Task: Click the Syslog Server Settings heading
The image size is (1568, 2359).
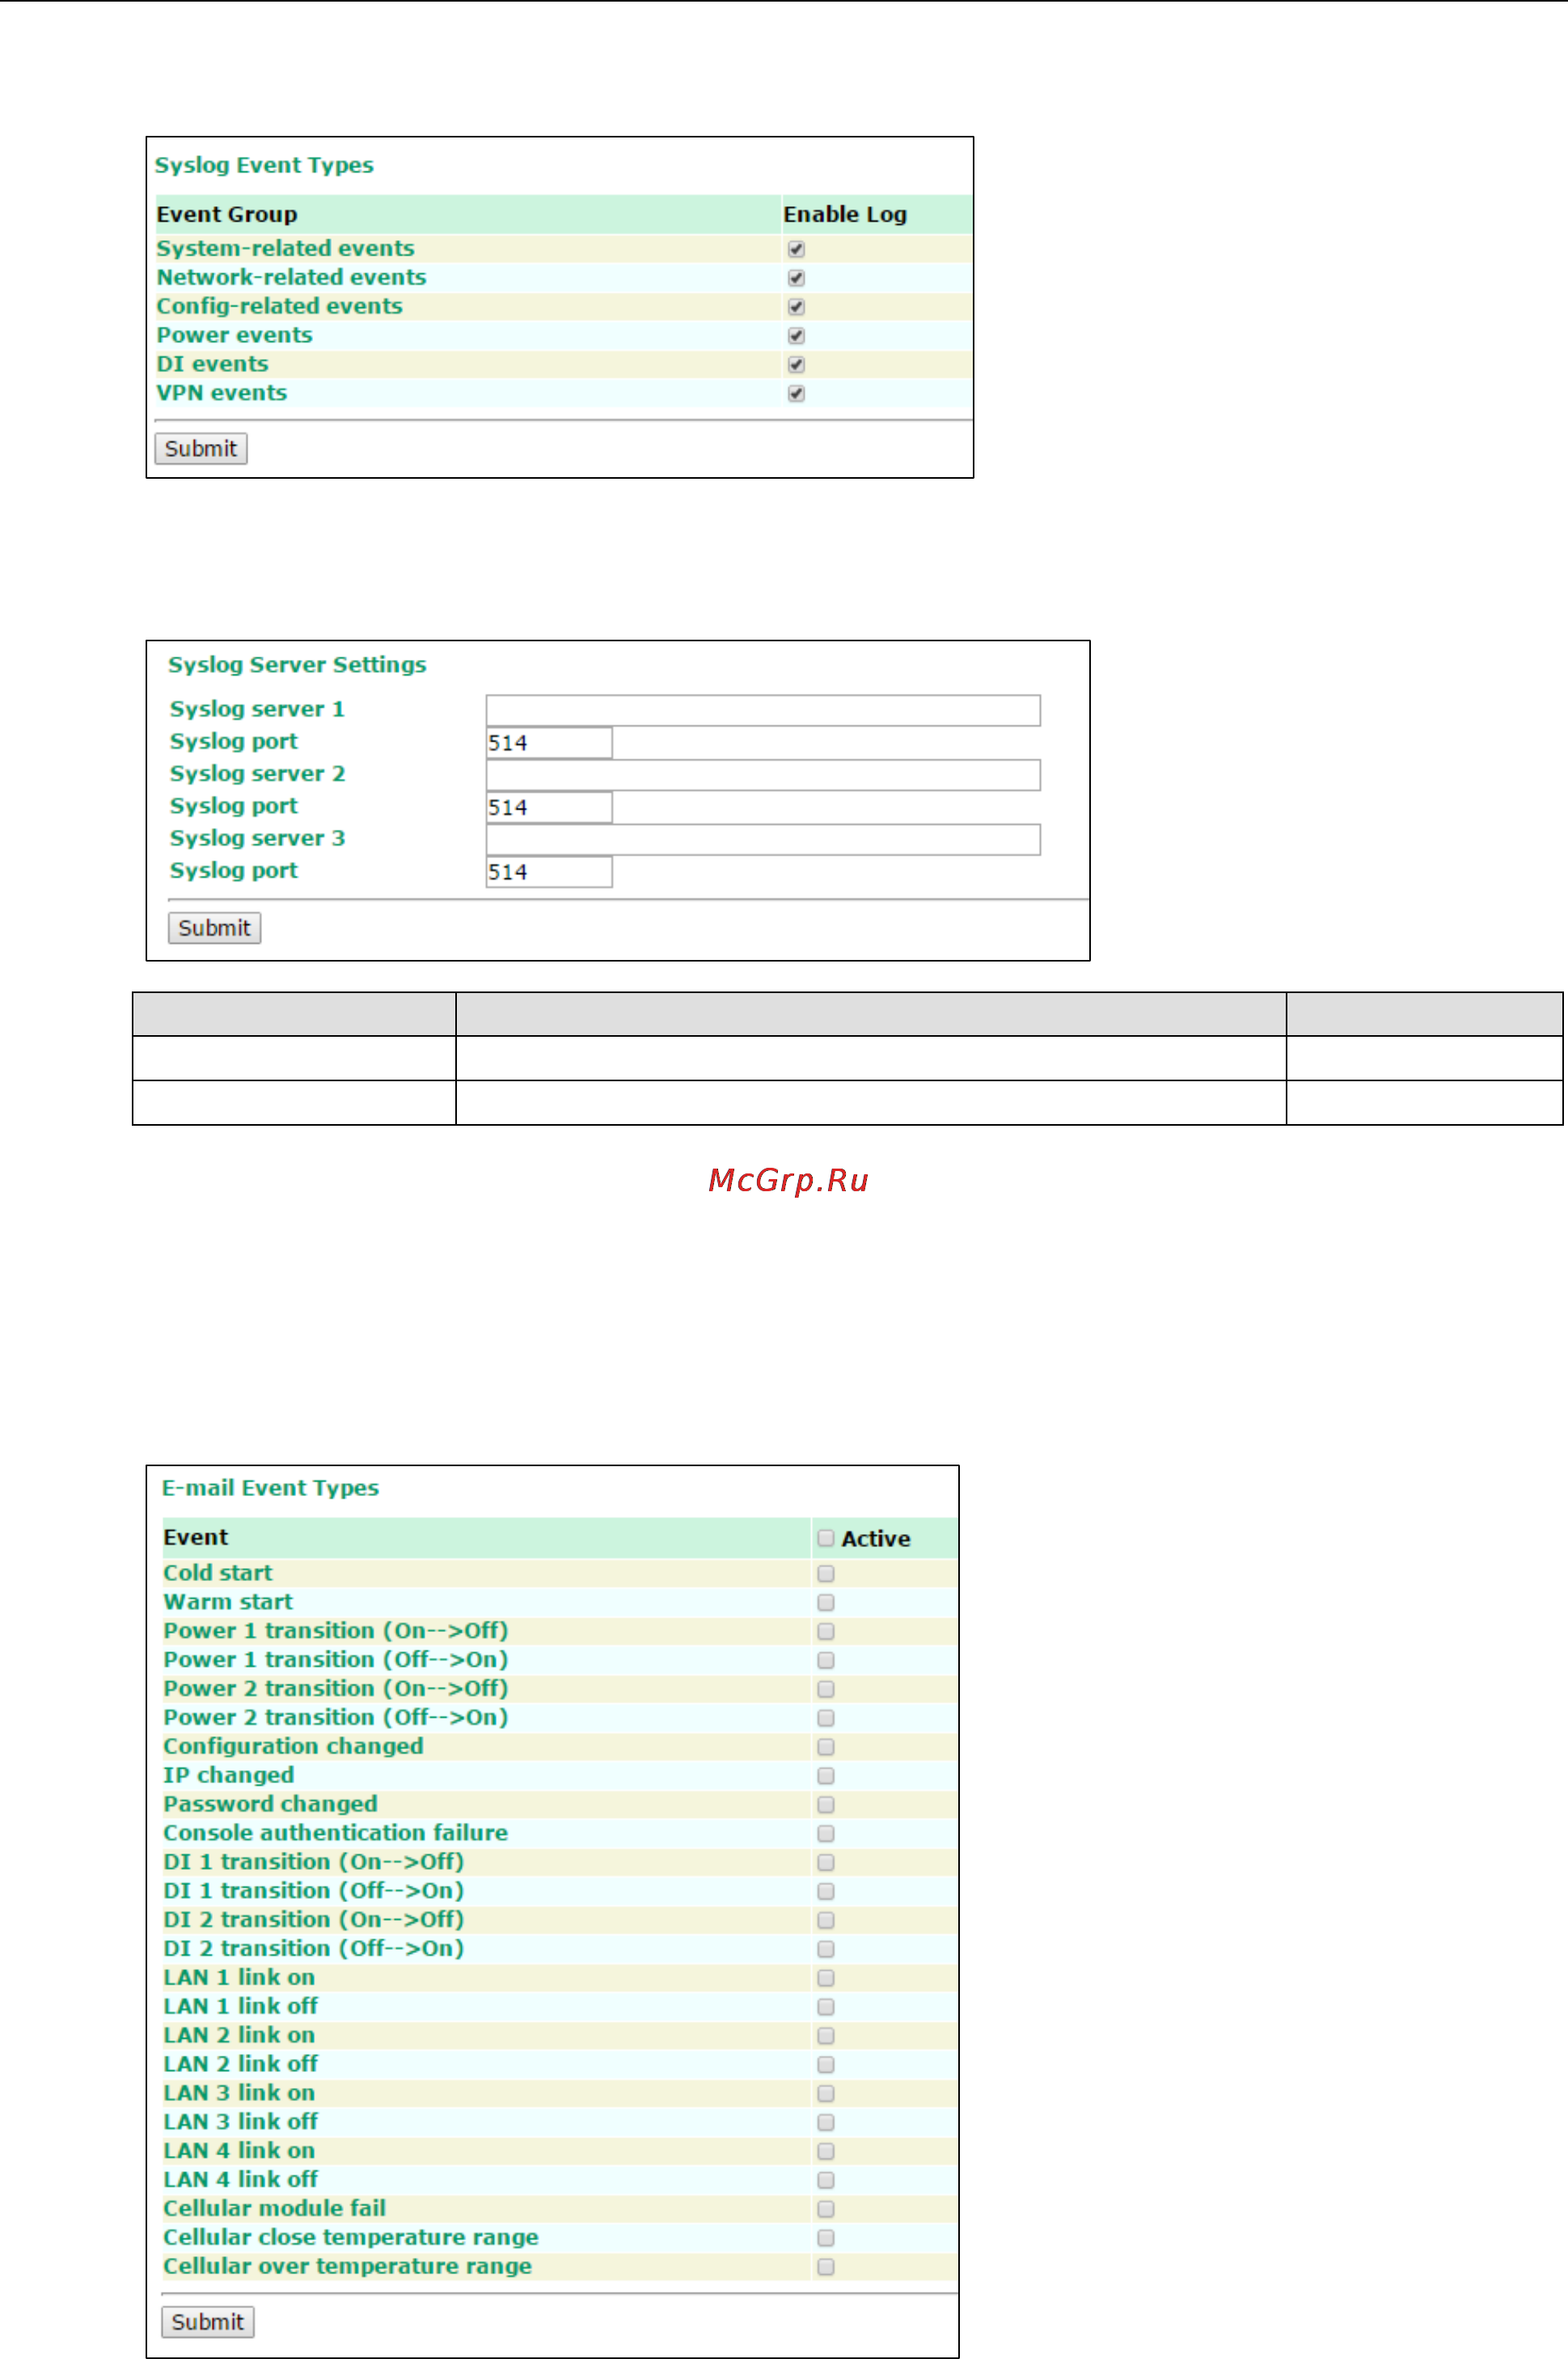Action: point(297,665)
